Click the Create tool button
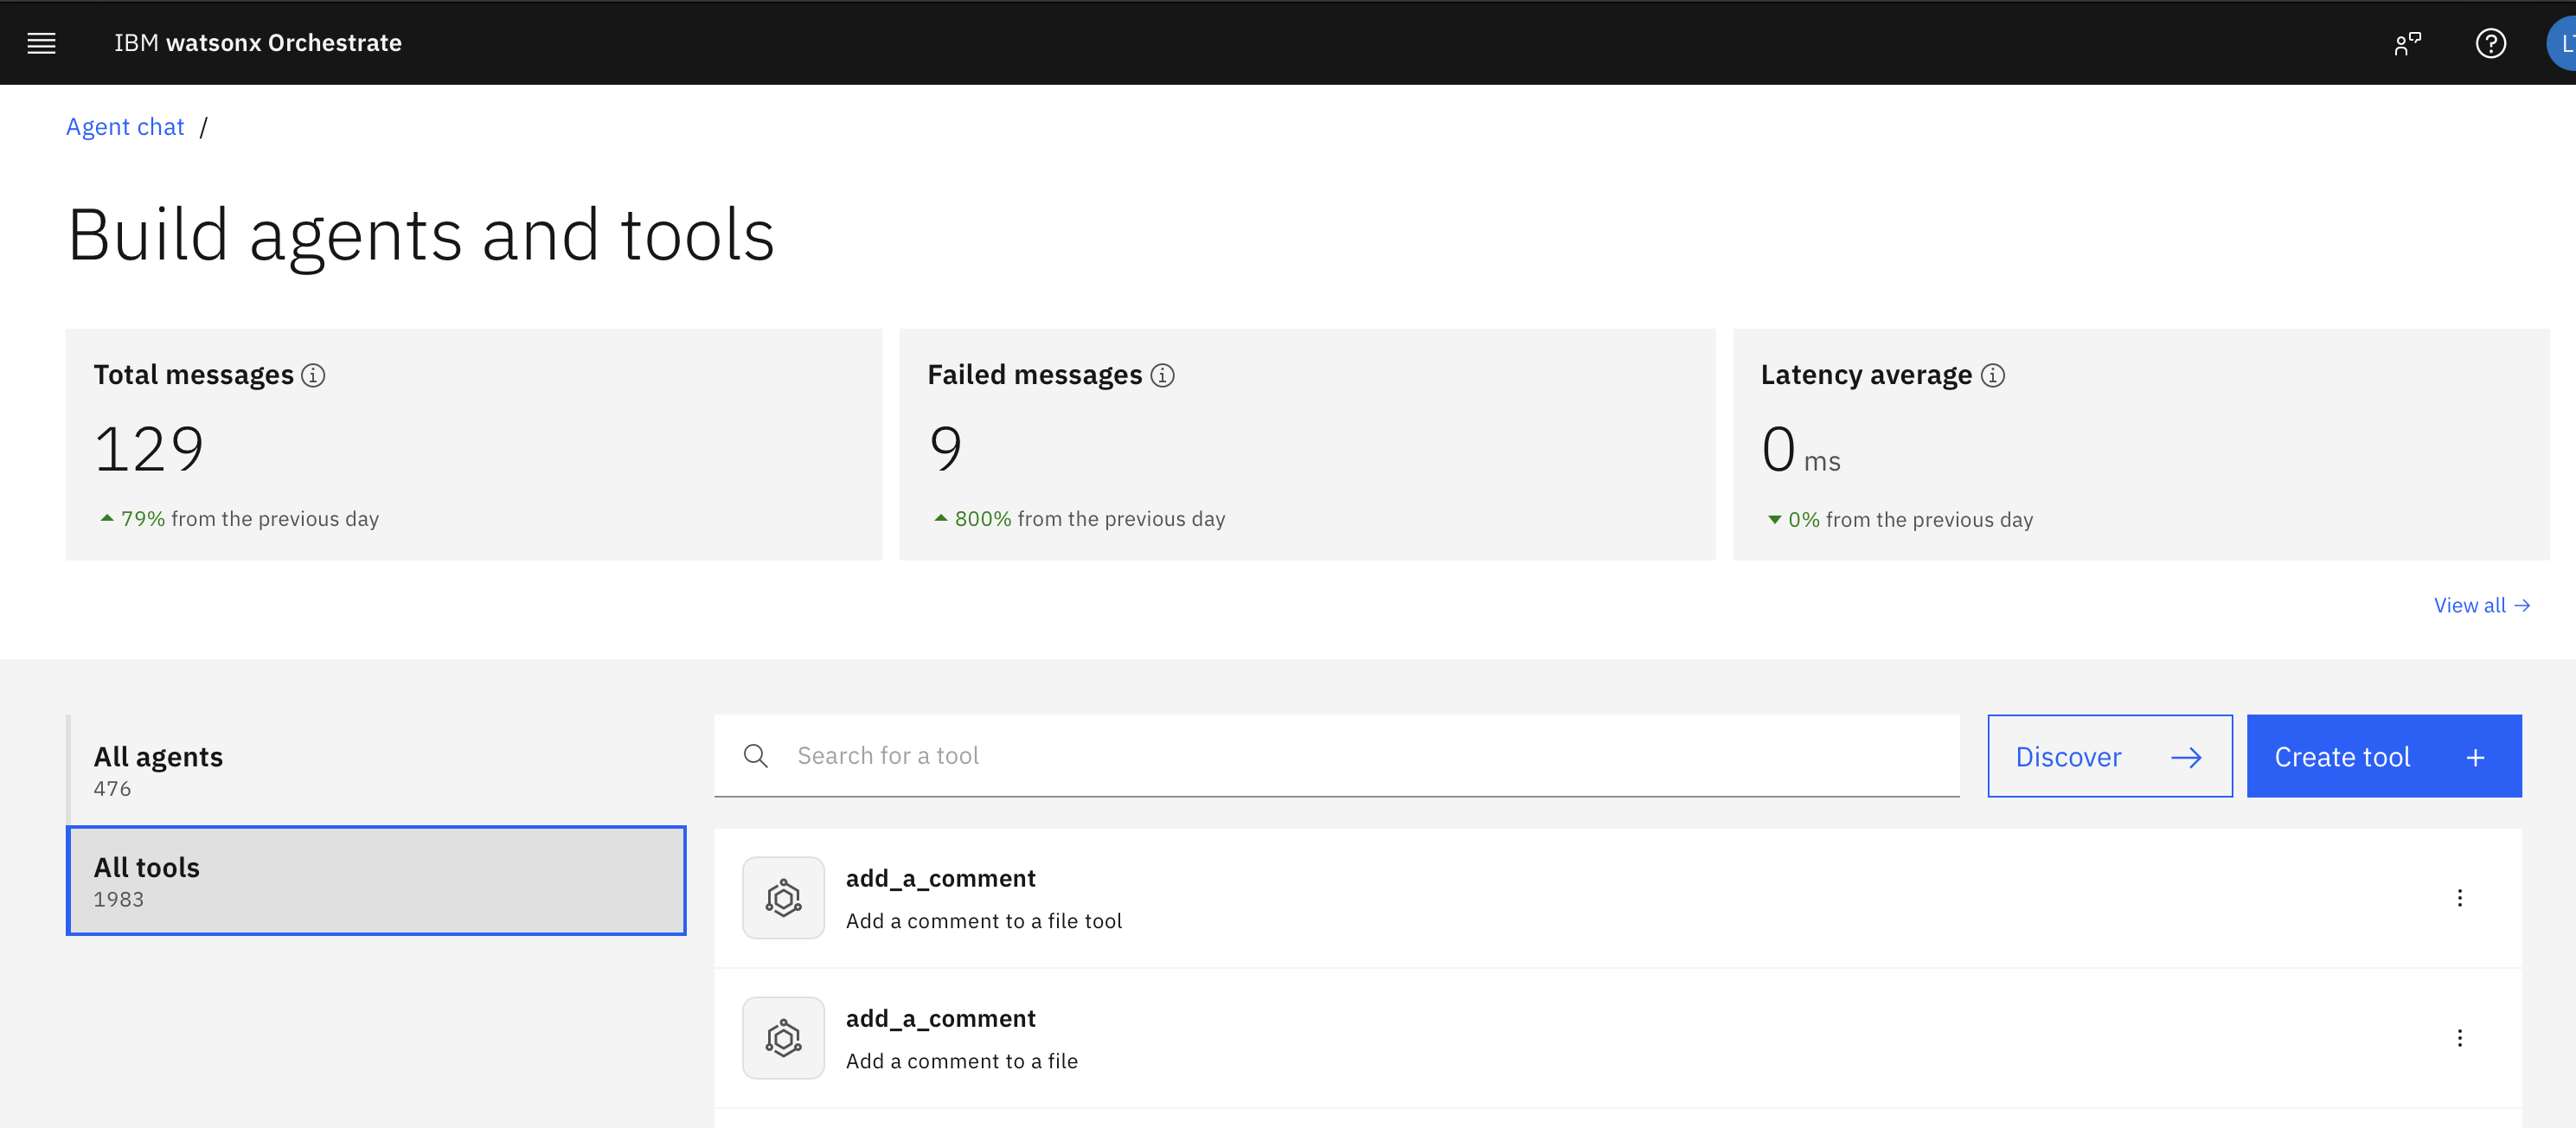This screenshot has height=1128, width=2576. [x=2383, y=756]
